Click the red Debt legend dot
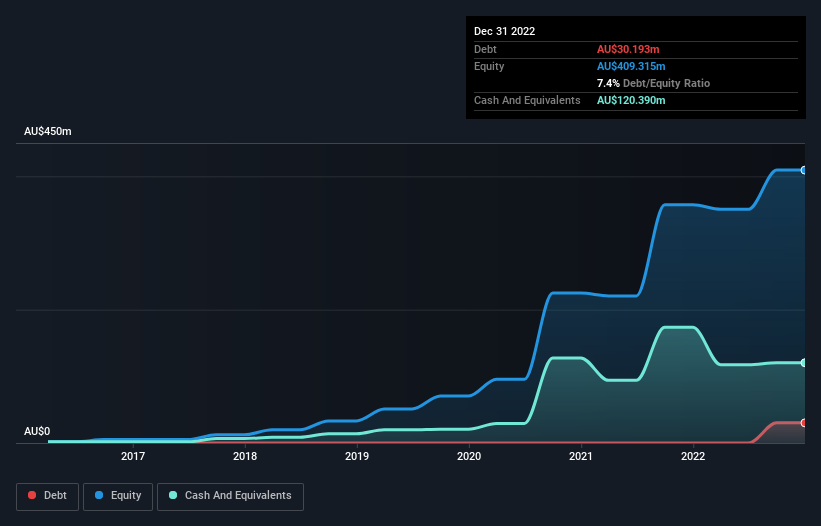This screenshot has height=526, width=821. click(32, 495)
